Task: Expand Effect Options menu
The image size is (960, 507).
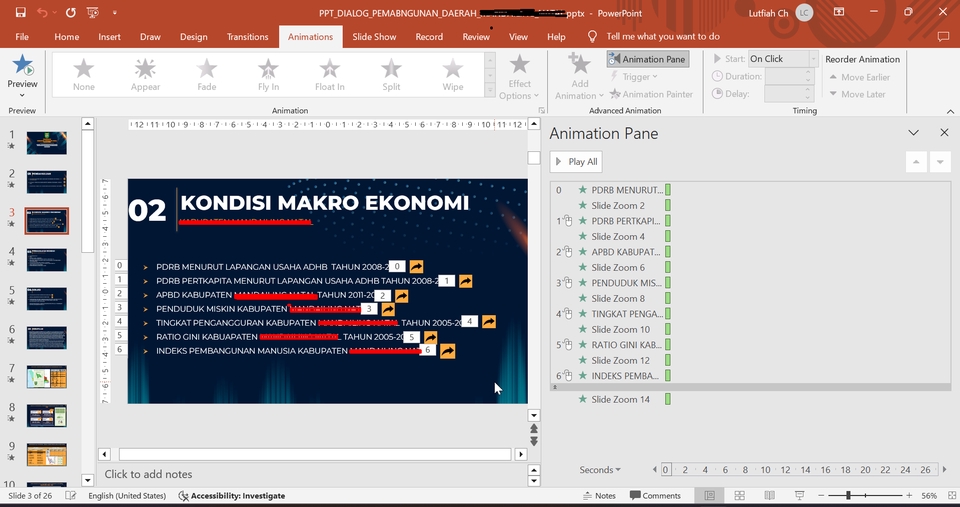Action: pos(519,76)
